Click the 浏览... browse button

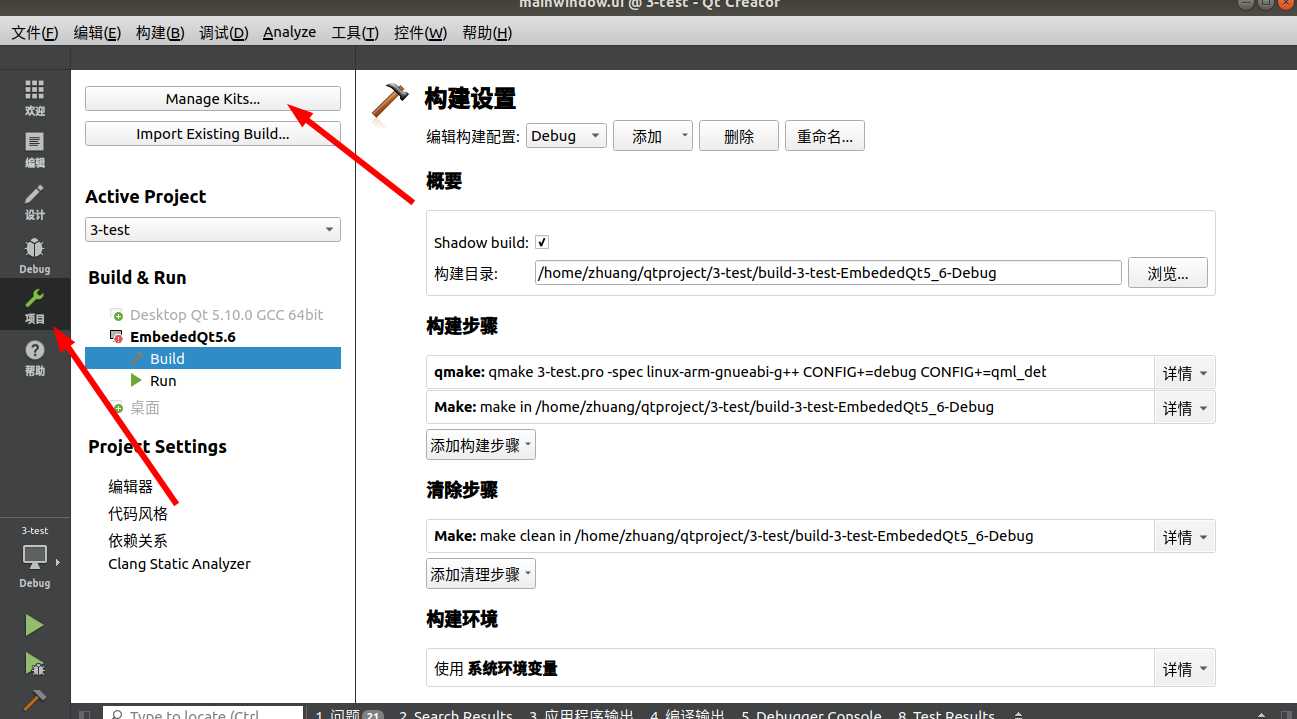click(1168, 273)
